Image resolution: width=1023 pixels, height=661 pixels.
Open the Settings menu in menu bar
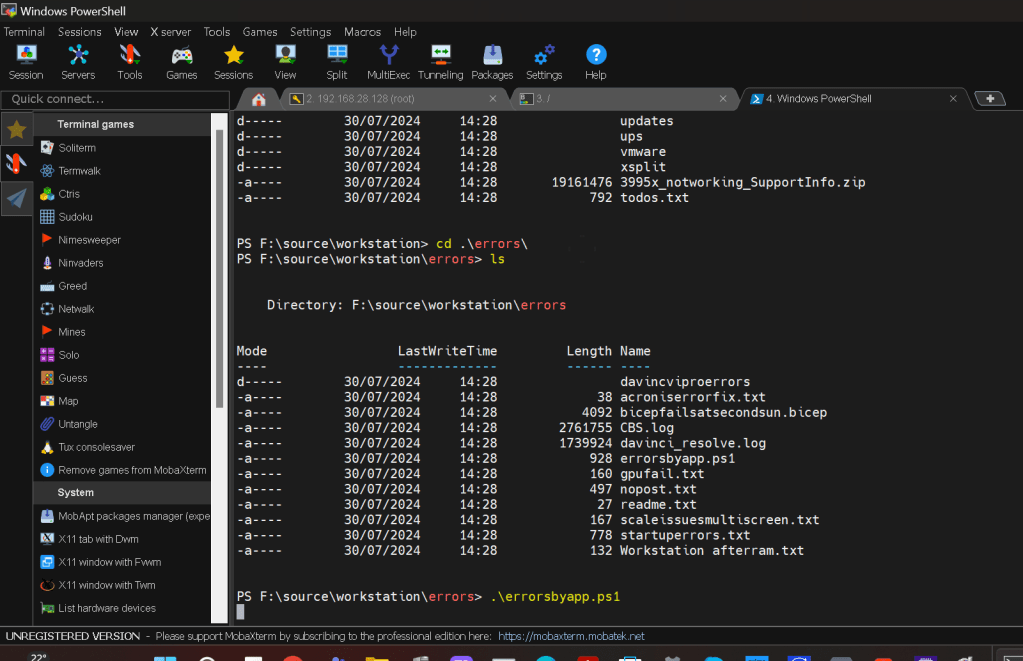coord(311,32)
